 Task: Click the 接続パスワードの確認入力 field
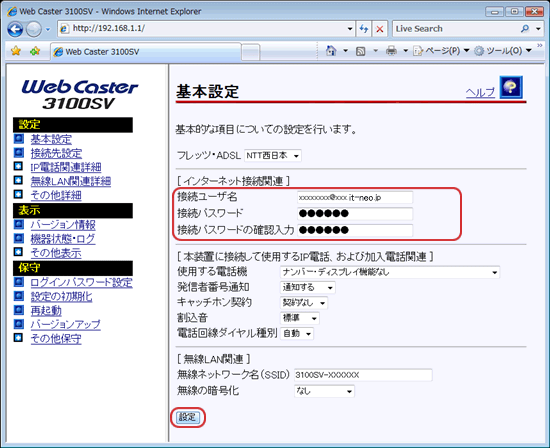355,230
